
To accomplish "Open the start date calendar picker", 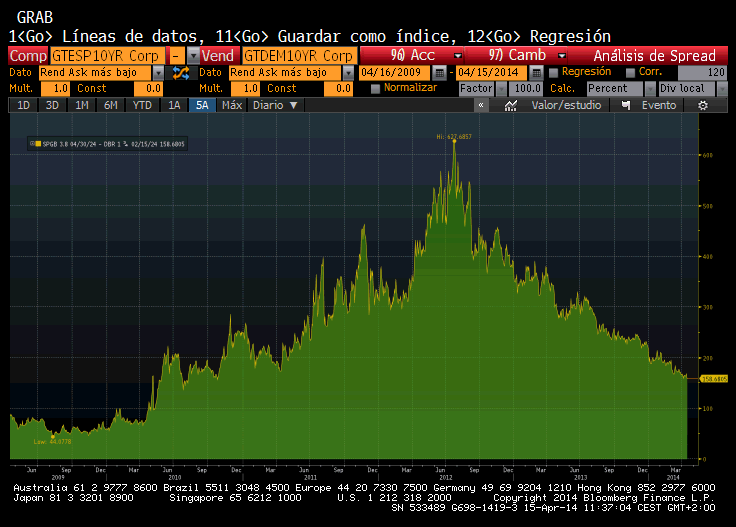I will [x=439, y=73].
